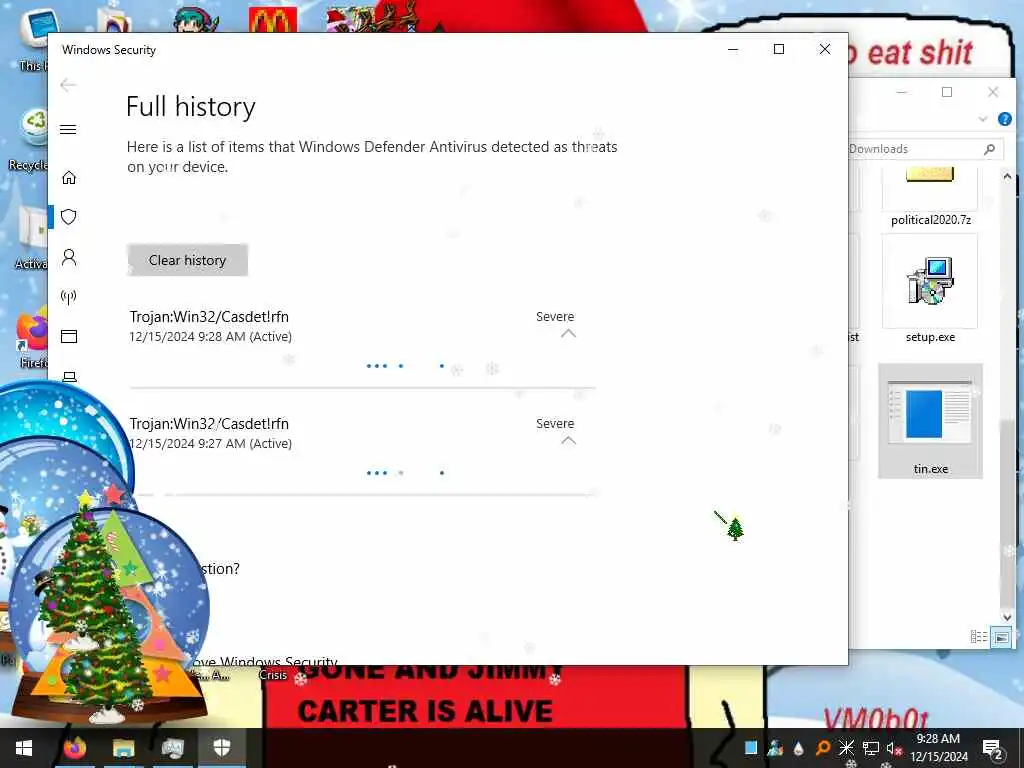Switch File Explorer to details view

pyautogui.click(x=978, y=636)
